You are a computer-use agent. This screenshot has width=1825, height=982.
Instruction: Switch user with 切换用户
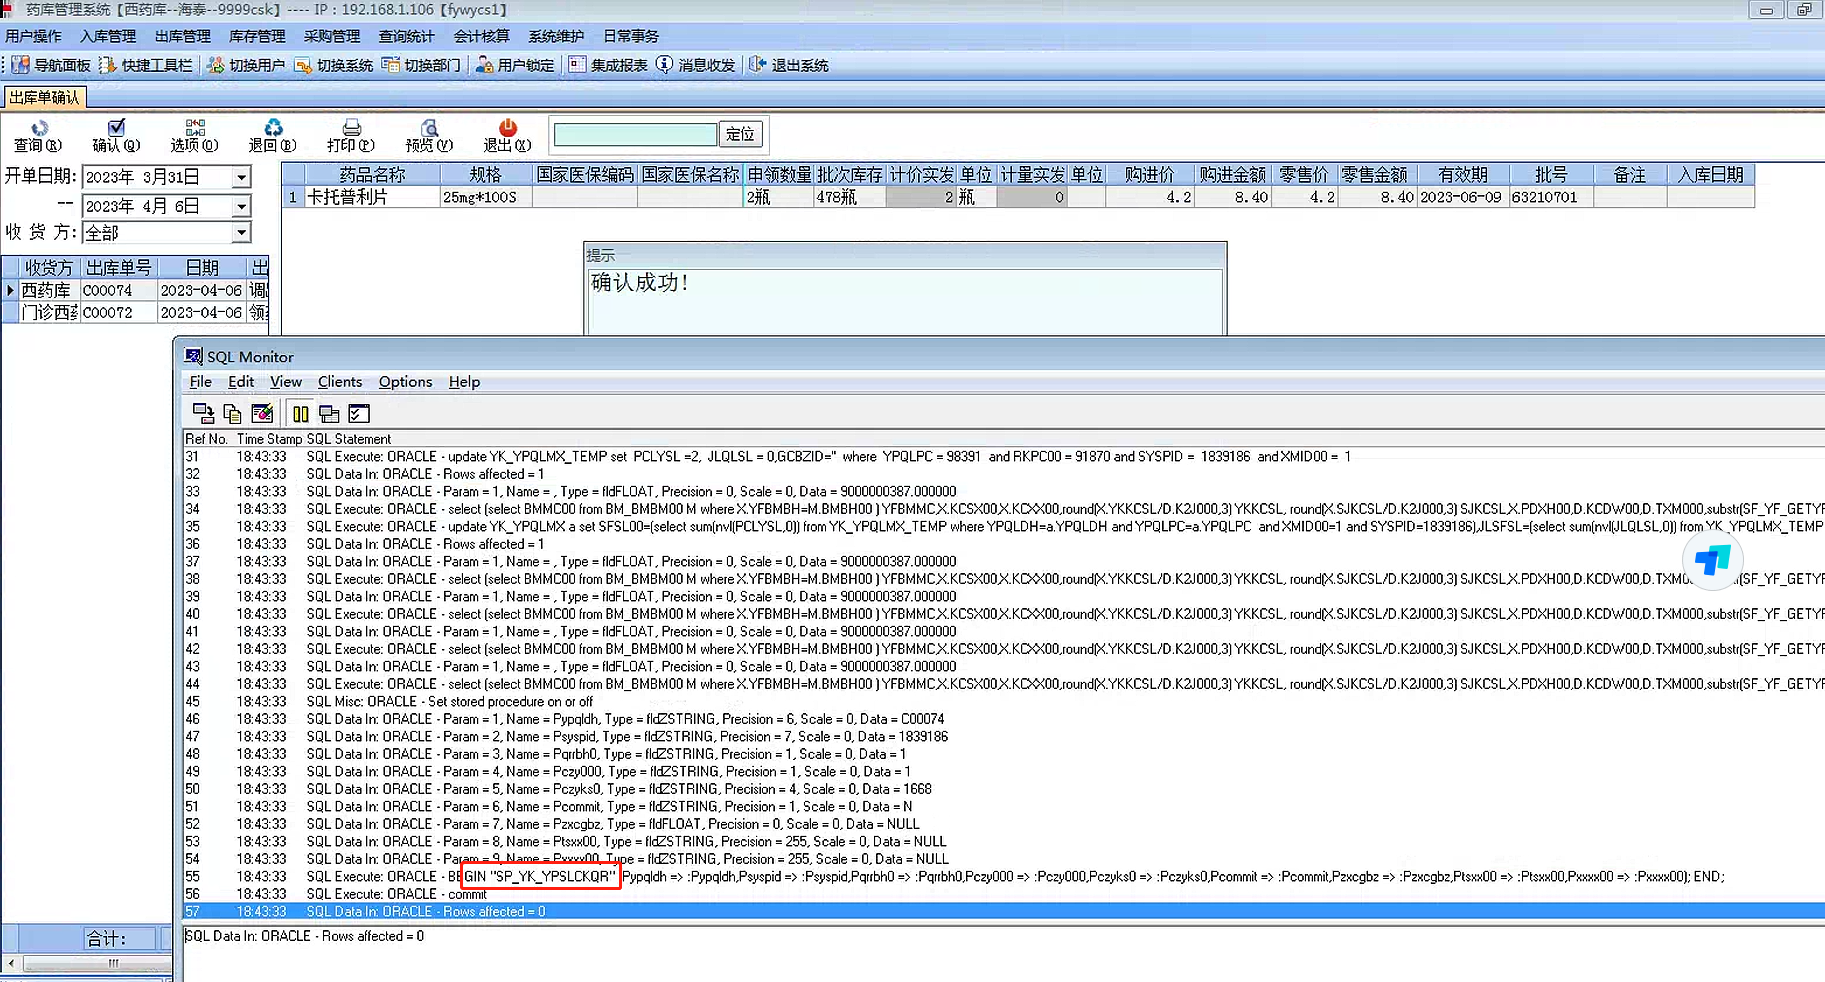point(246,65)
